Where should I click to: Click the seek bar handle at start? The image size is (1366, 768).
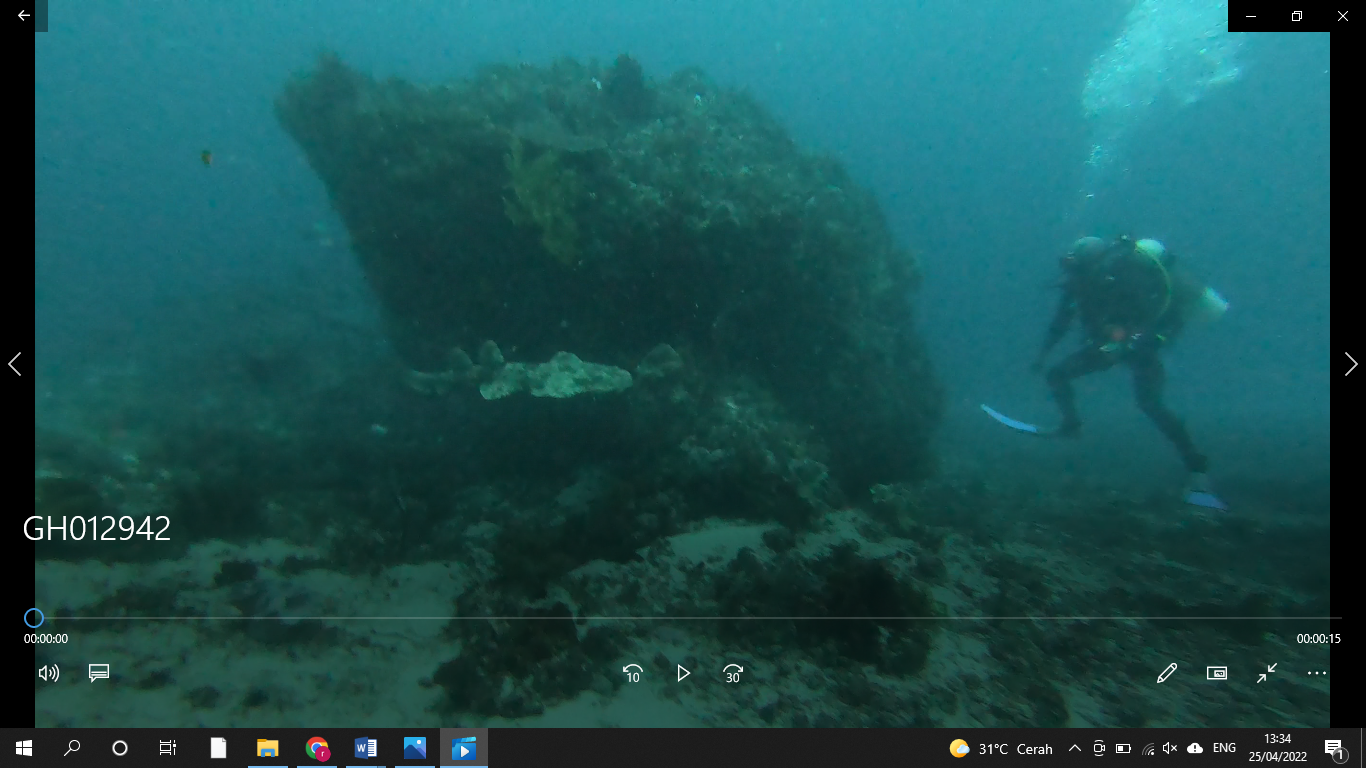pos(34,618)
